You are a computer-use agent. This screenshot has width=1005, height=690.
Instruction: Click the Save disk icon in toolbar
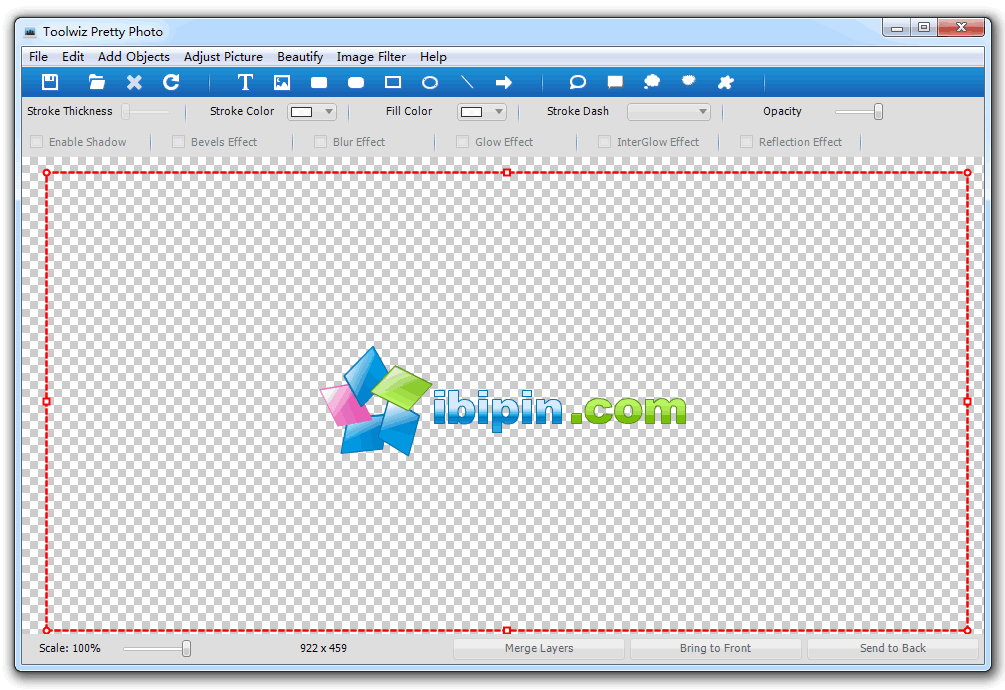click(x=50, y=82)
